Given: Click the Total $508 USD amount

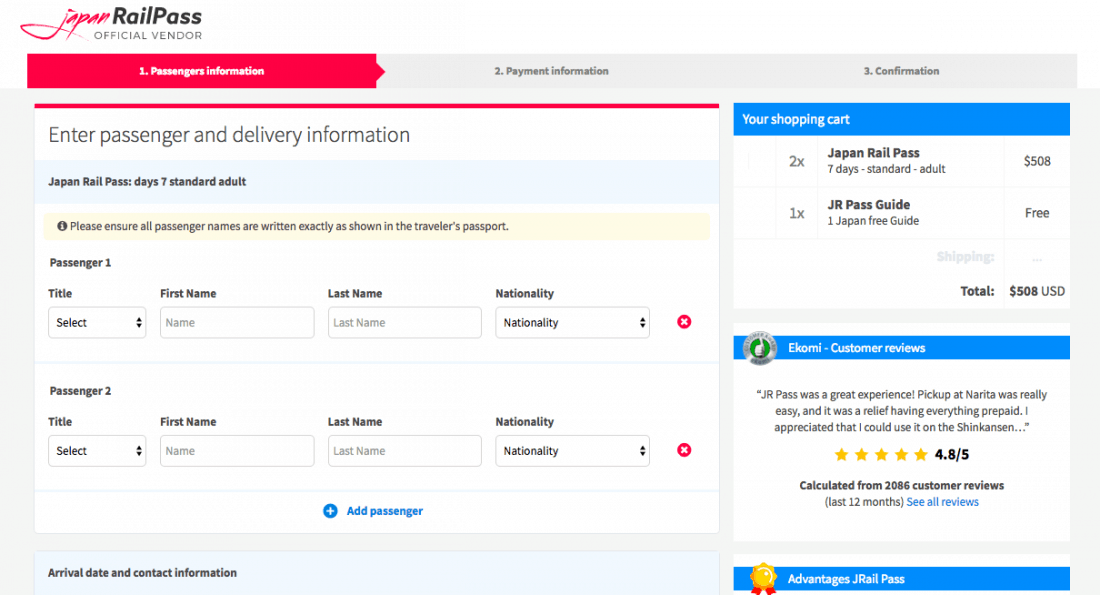Looking at the screenshot, I should [x=1037, y=291].
